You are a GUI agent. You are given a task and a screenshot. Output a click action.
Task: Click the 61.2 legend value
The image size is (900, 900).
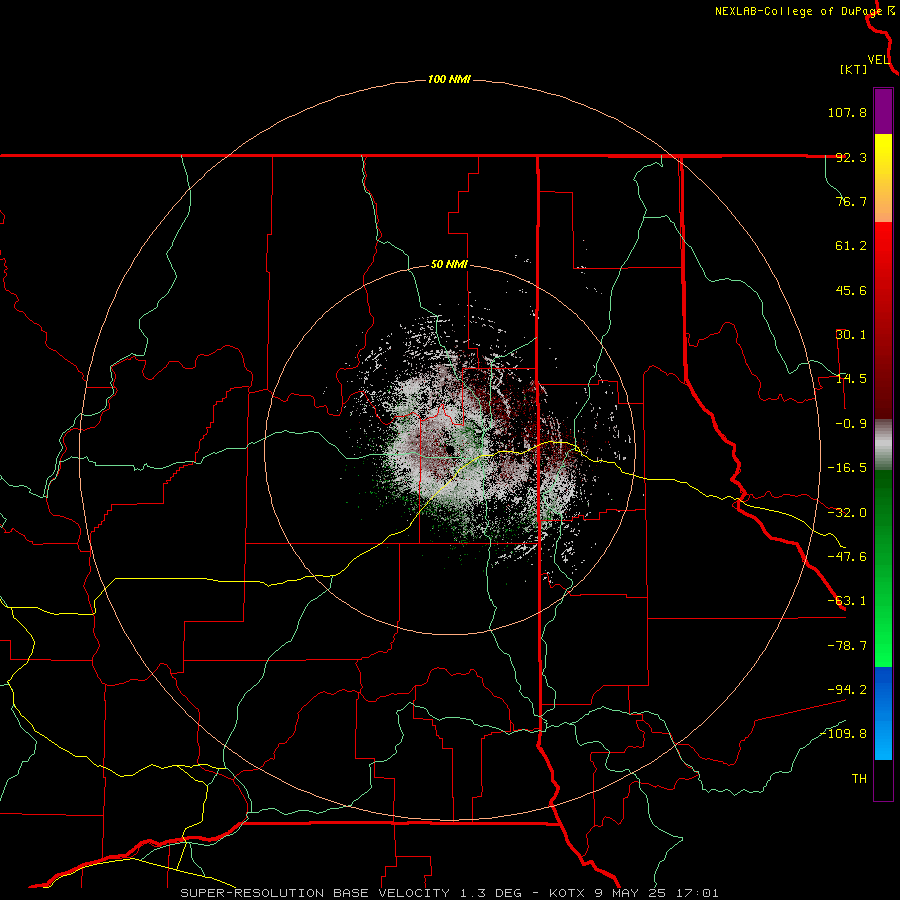[x=851, y=246]
